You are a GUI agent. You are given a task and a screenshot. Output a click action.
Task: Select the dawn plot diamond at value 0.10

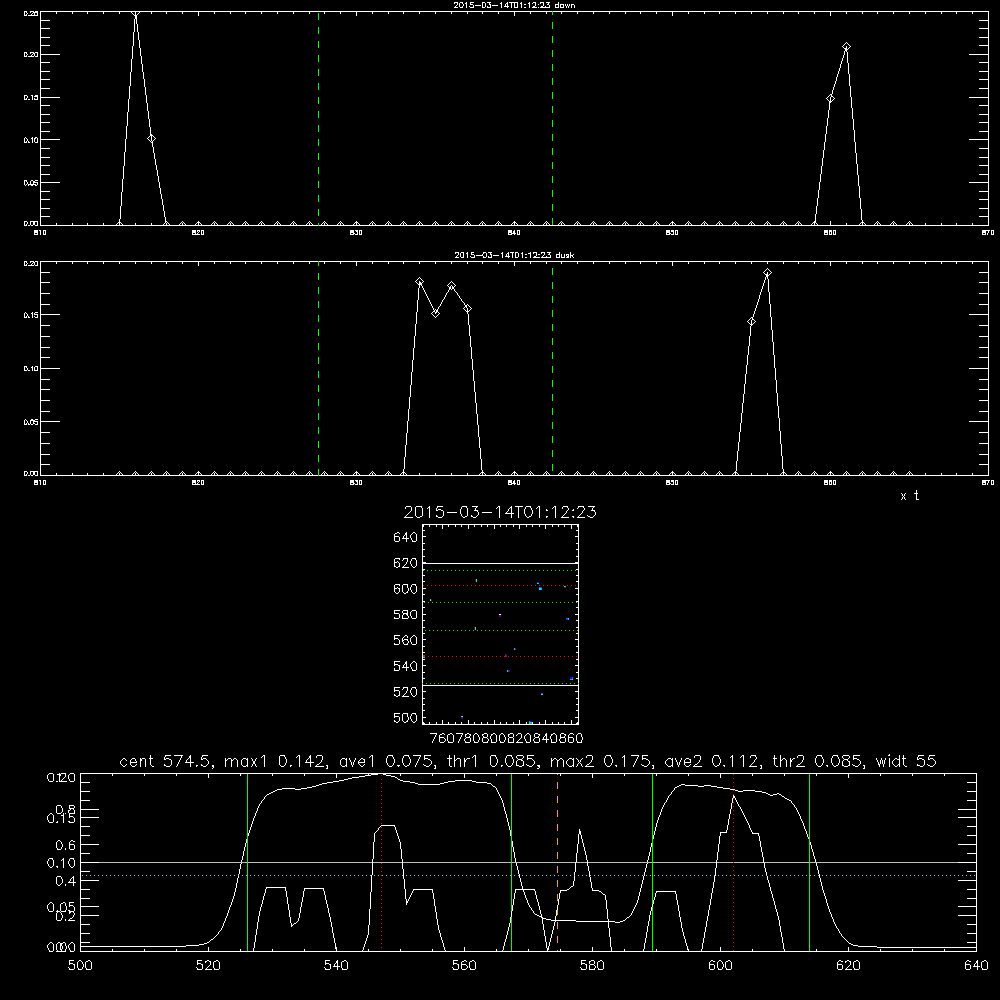click(x=151, y=139)
